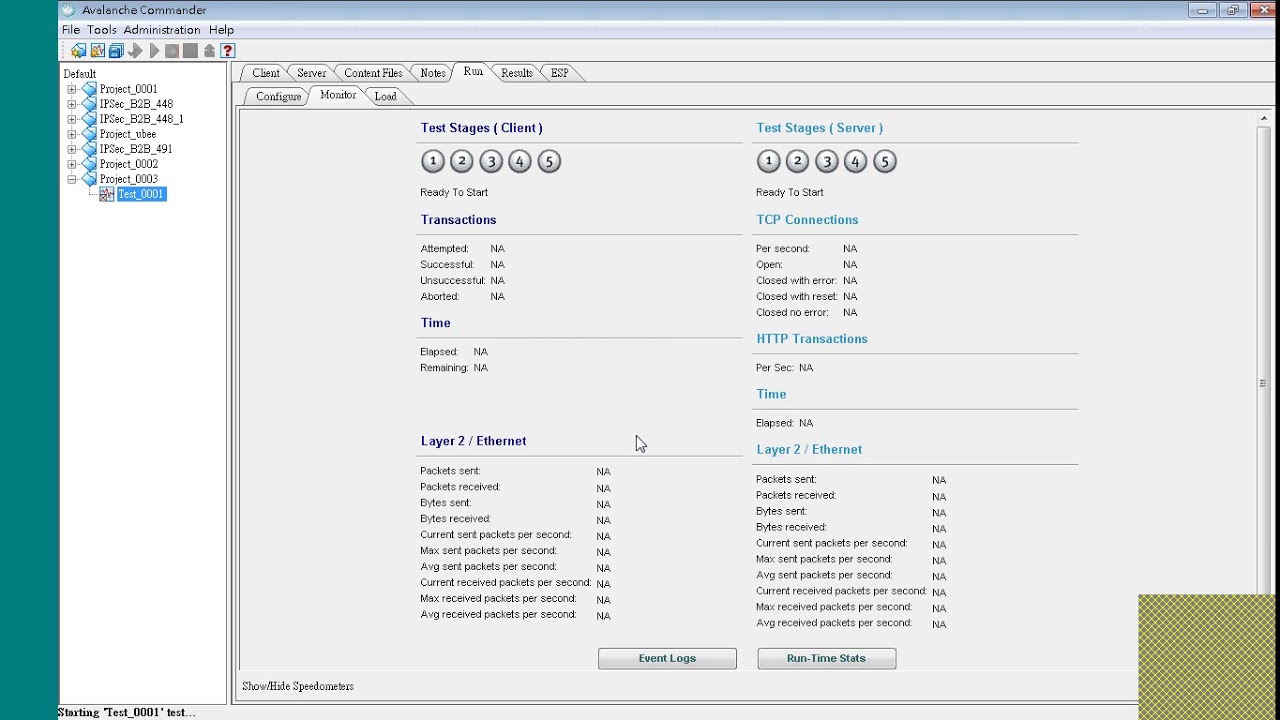Expand the IPSec_B2B_491 tree node
The image size is (1280, 720).
point(72,149)
